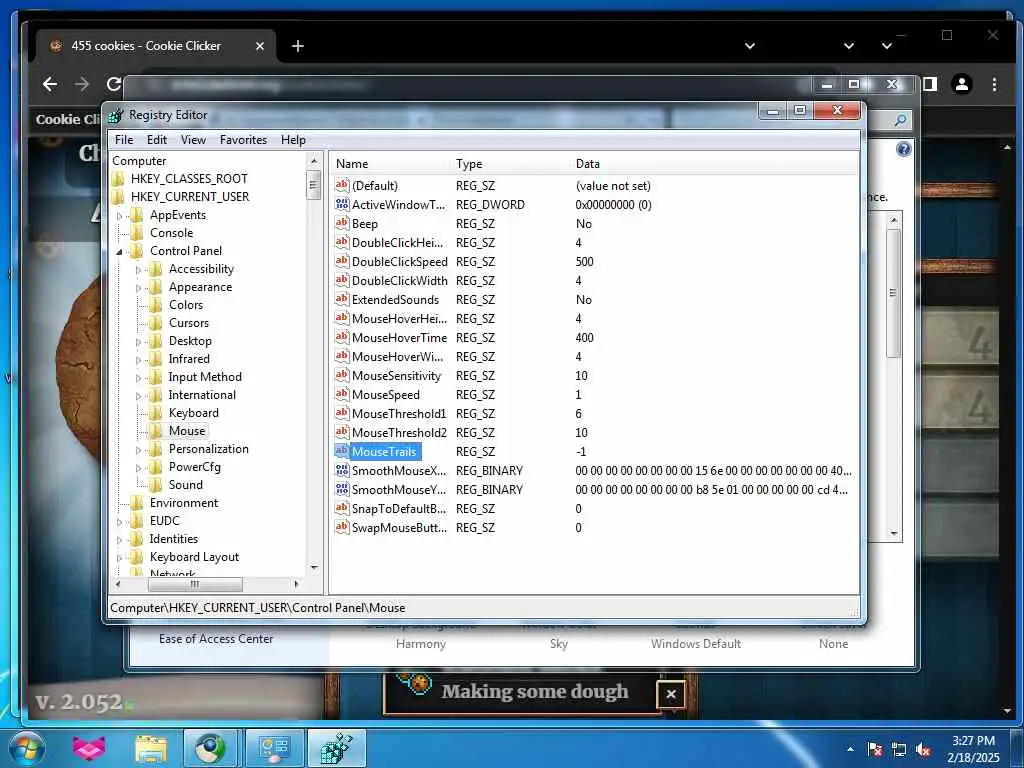1024x768 pixels.
Task: Click the MouseSpeed value icon
Action: [342, 394]
